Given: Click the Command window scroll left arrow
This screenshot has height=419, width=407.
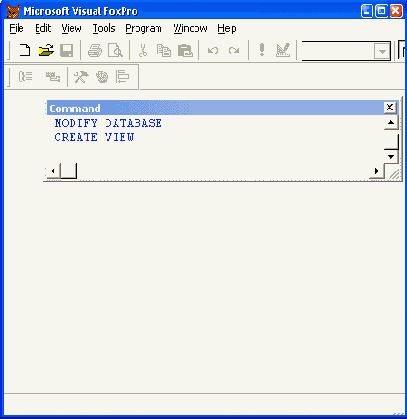Looking at the screenshot, I should (x=53, y=171).
